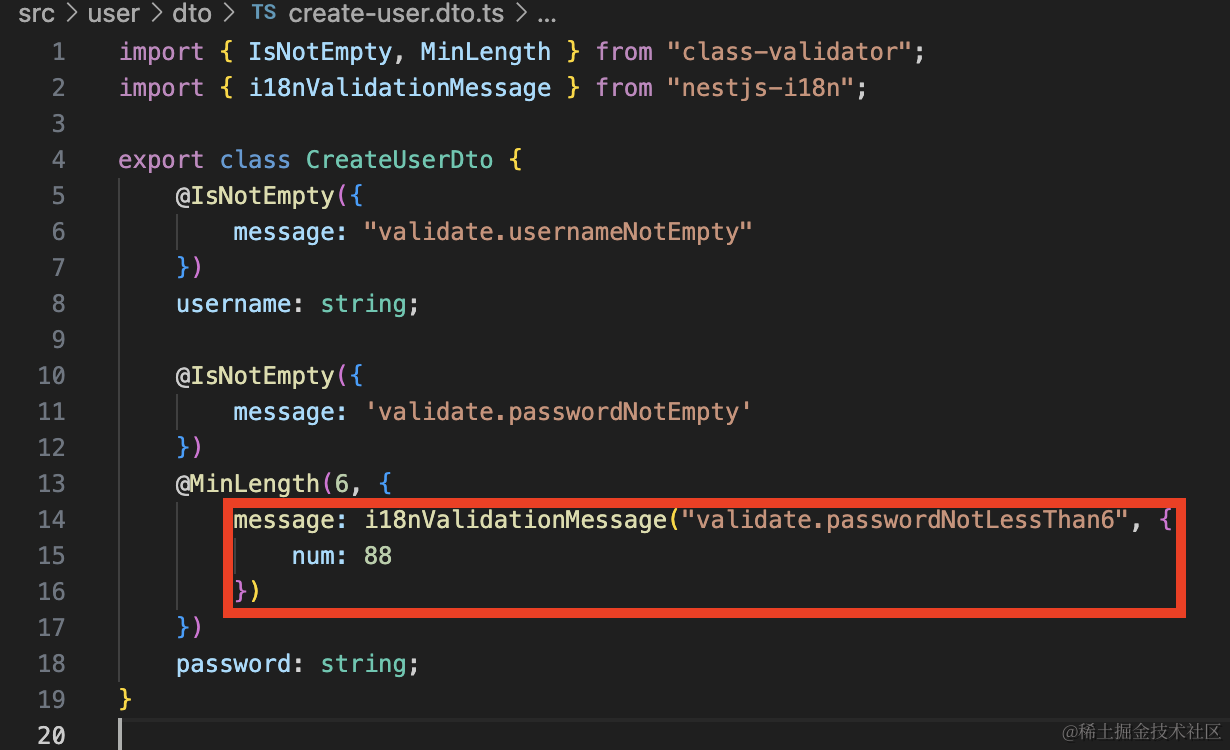Place cursor on num value 88
Viewport: 1230px width, 750px height.
[377, 556]
